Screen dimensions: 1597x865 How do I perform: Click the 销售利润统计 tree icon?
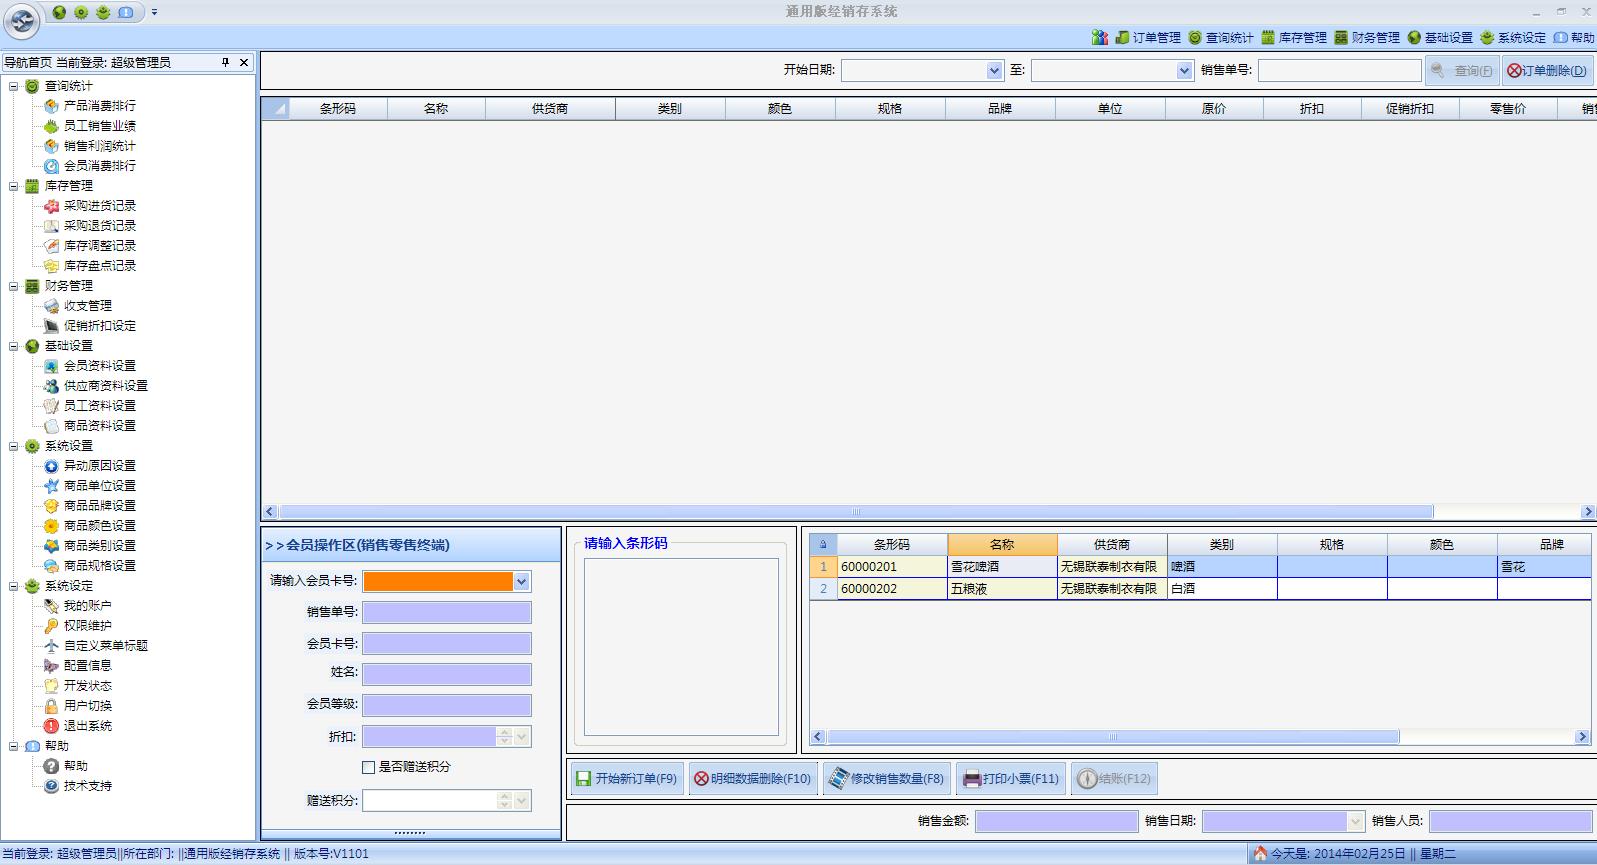[x=51, y=146]
